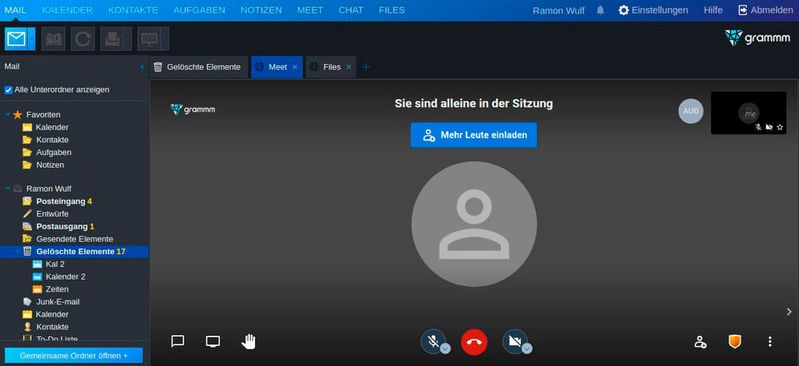The image size is (799, 366).
Task: Select the Gelöschte Elemente tab
Action: 198,67
